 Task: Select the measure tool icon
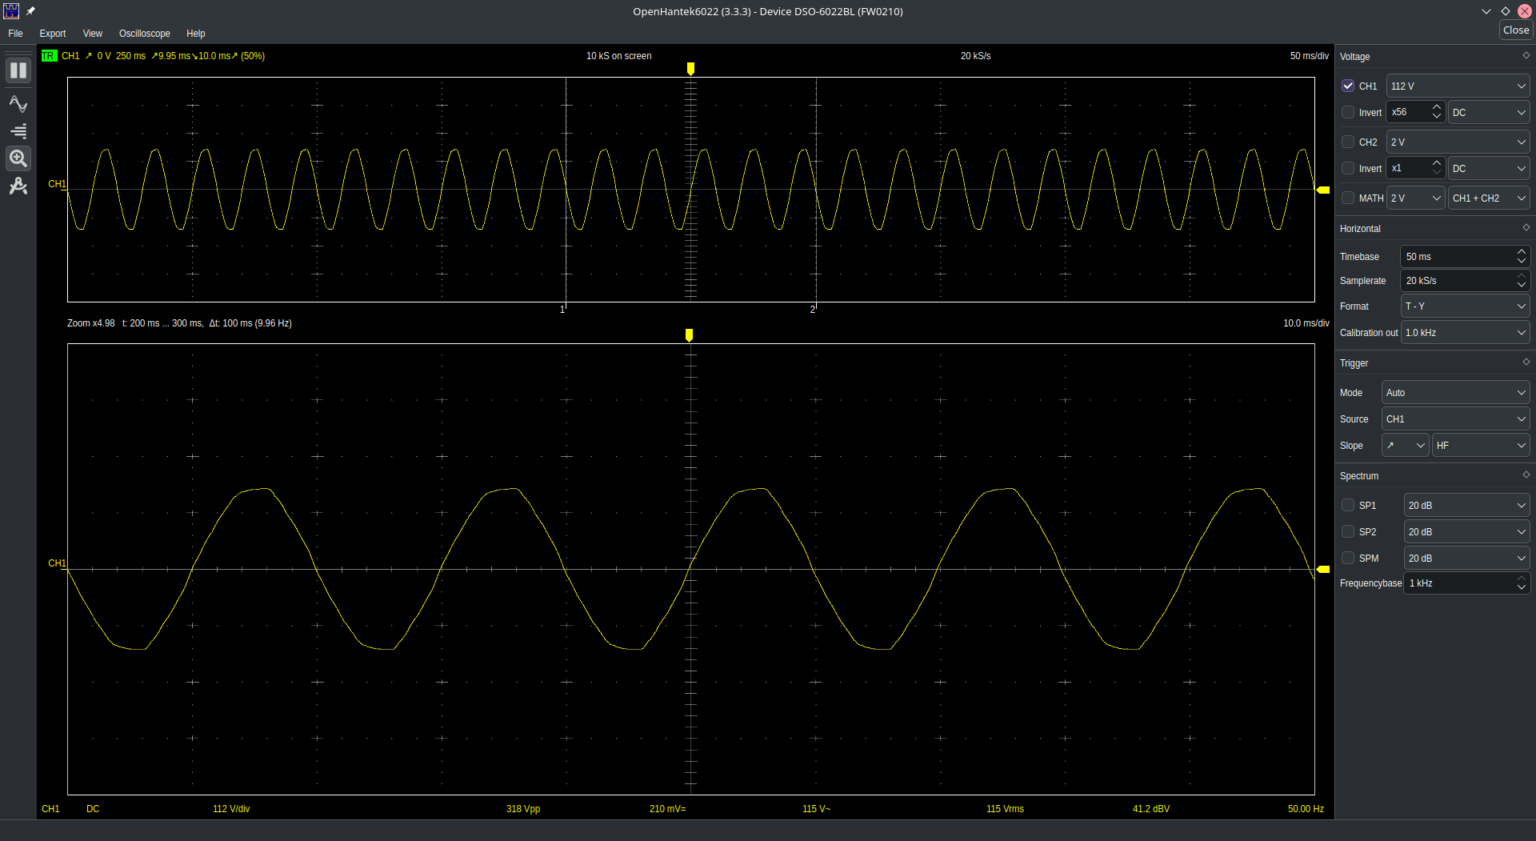[x=18, y=186]
